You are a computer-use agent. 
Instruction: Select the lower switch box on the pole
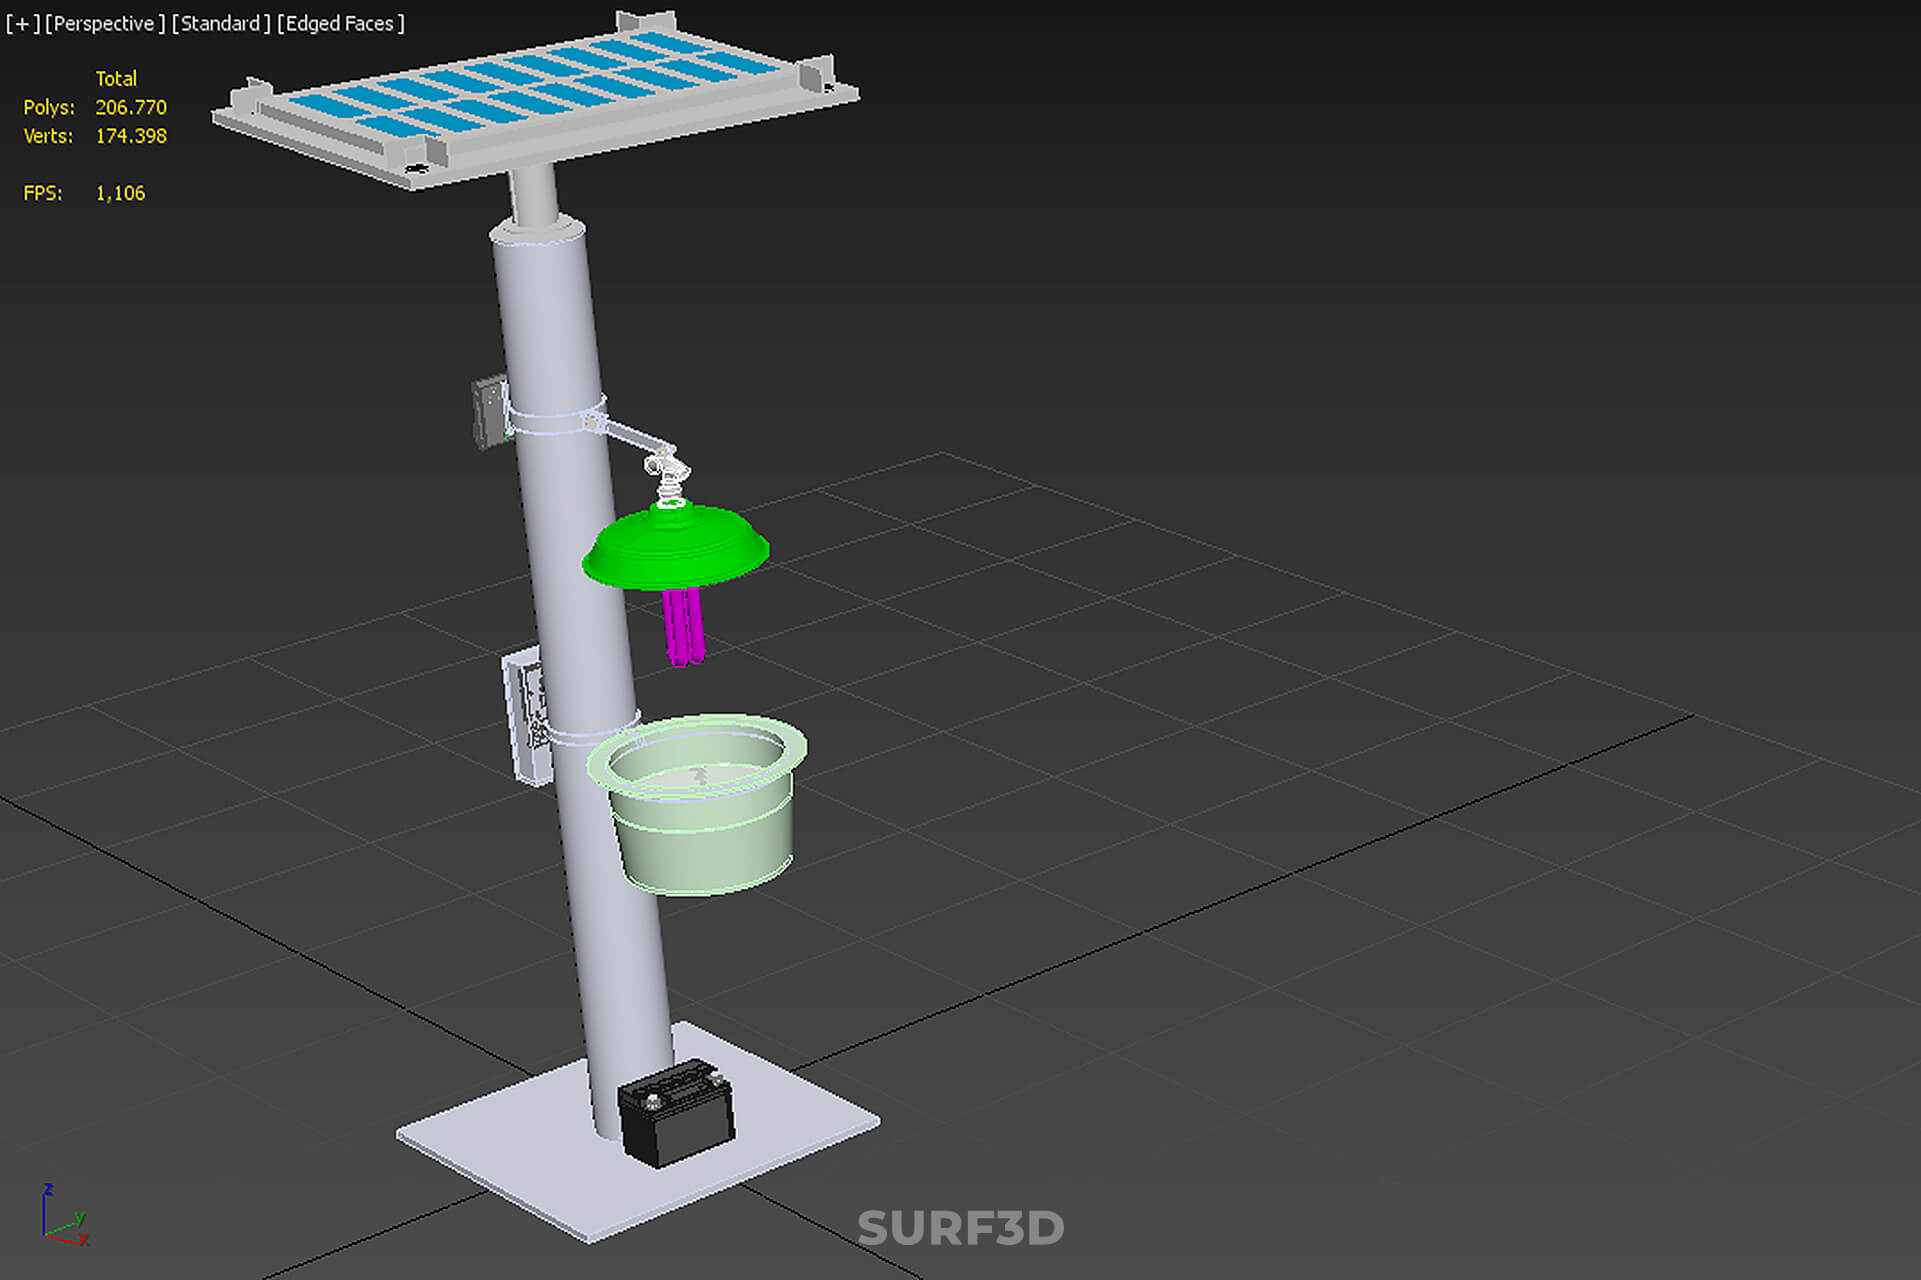(x=526, y=715)
